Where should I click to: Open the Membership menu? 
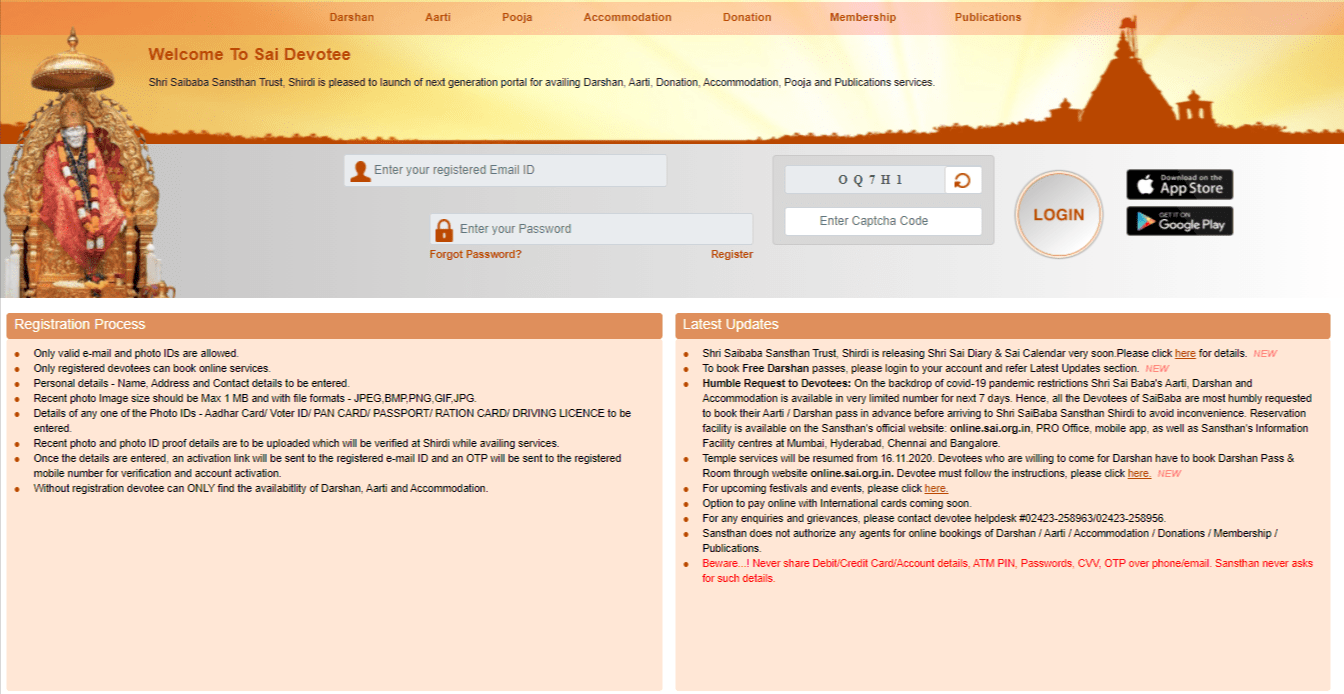pyautogui.click(x=863, y=17)
